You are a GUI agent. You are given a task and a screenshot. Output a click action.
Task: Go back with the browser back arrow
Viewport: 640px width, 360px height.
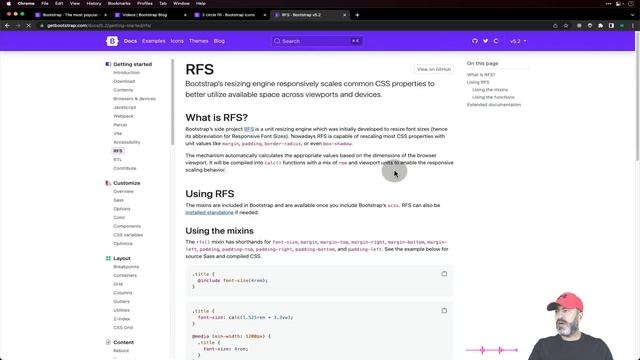point(7,25)
